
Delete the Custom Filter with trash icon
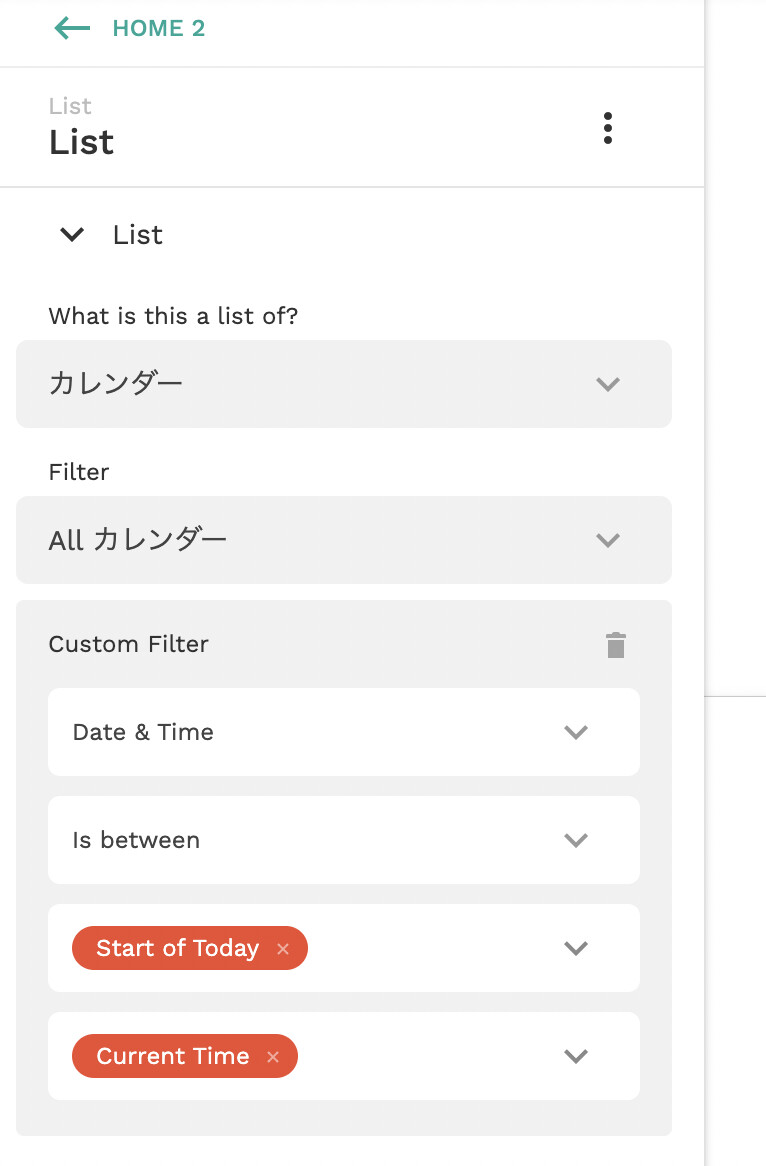pyautogui.click(x=616, y=645)
